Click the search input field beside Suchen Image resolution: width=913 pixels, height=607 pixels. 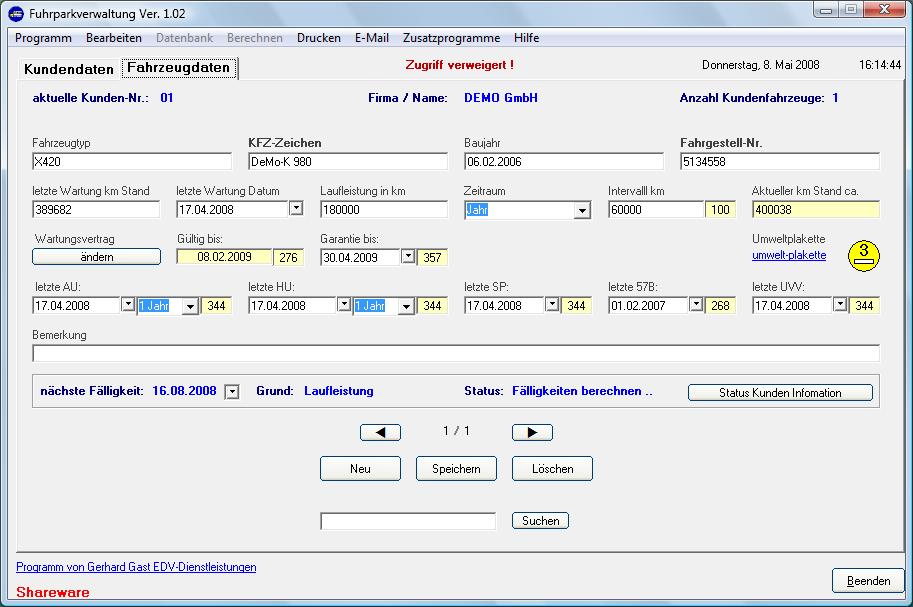407,521
